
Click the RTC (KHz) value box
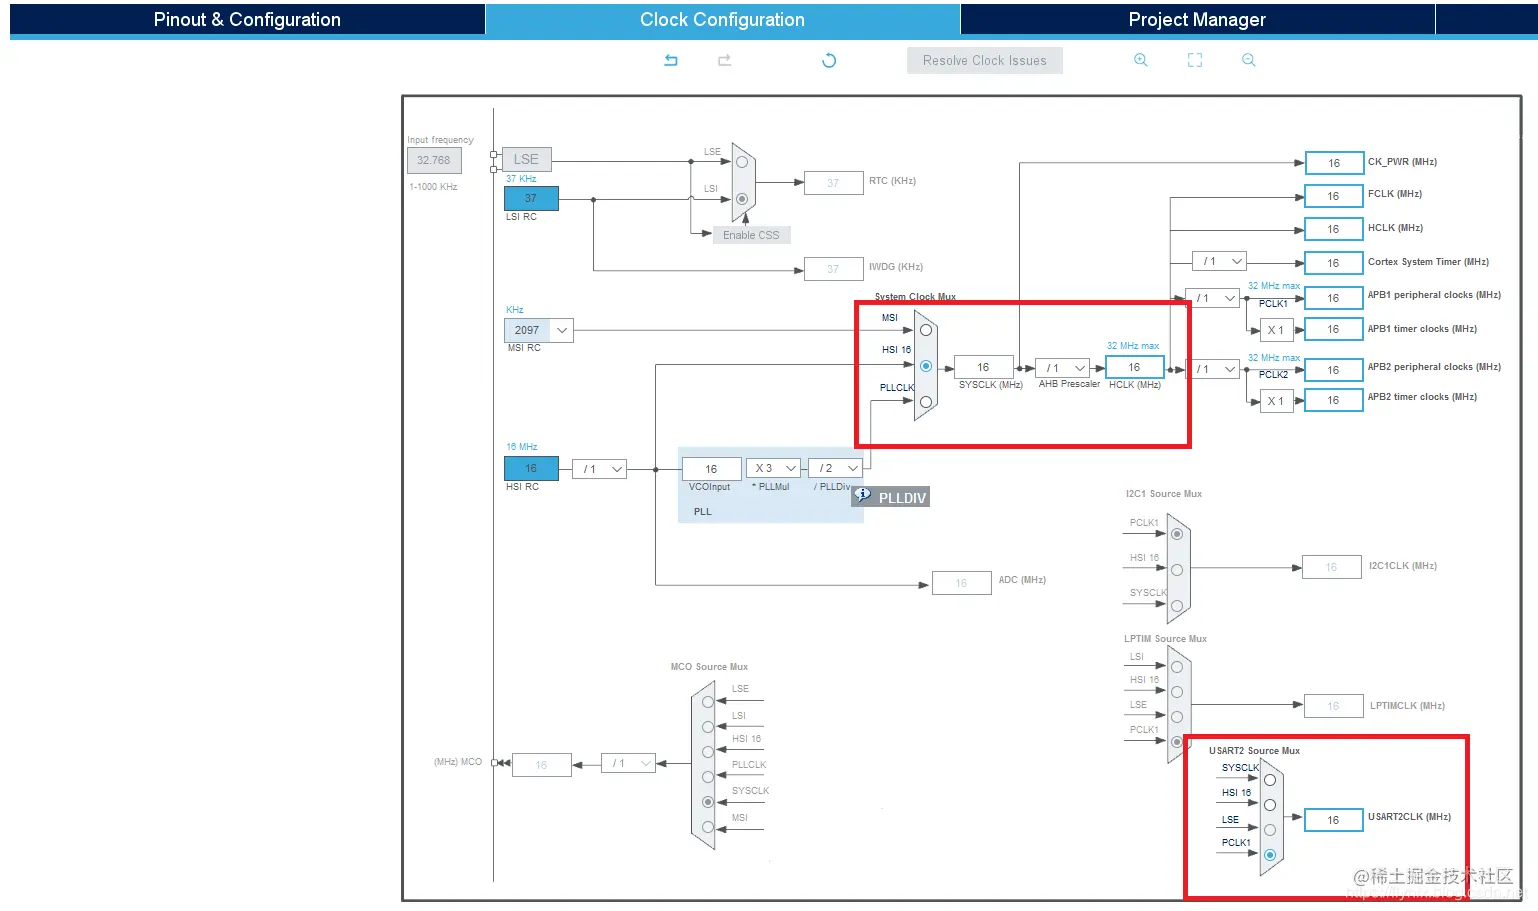(833, 183)
